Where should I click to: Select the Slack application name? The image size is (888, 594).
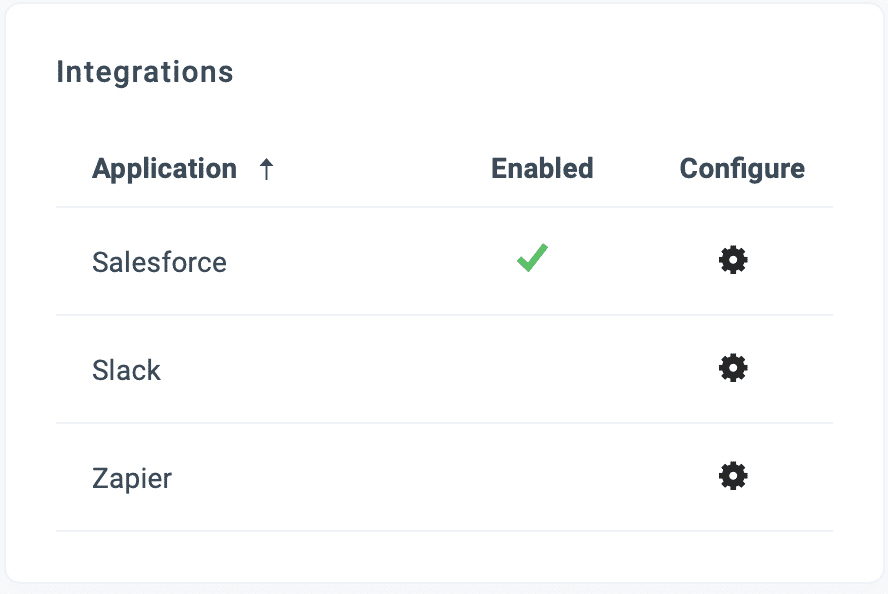pyautogui.click(x=126, y=370)
